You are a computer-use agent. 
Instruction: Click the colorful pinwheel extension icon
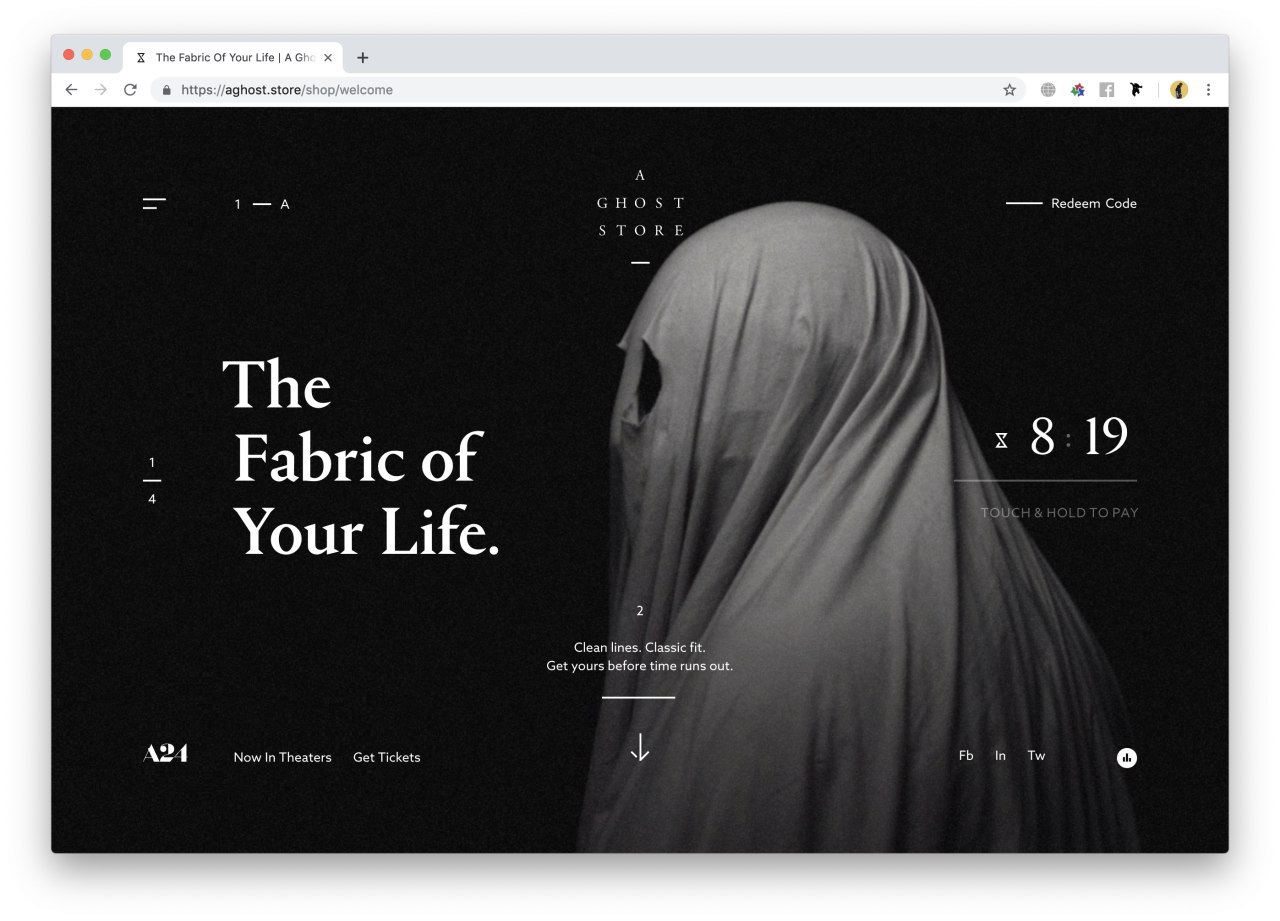click(x=1077, y=90)
